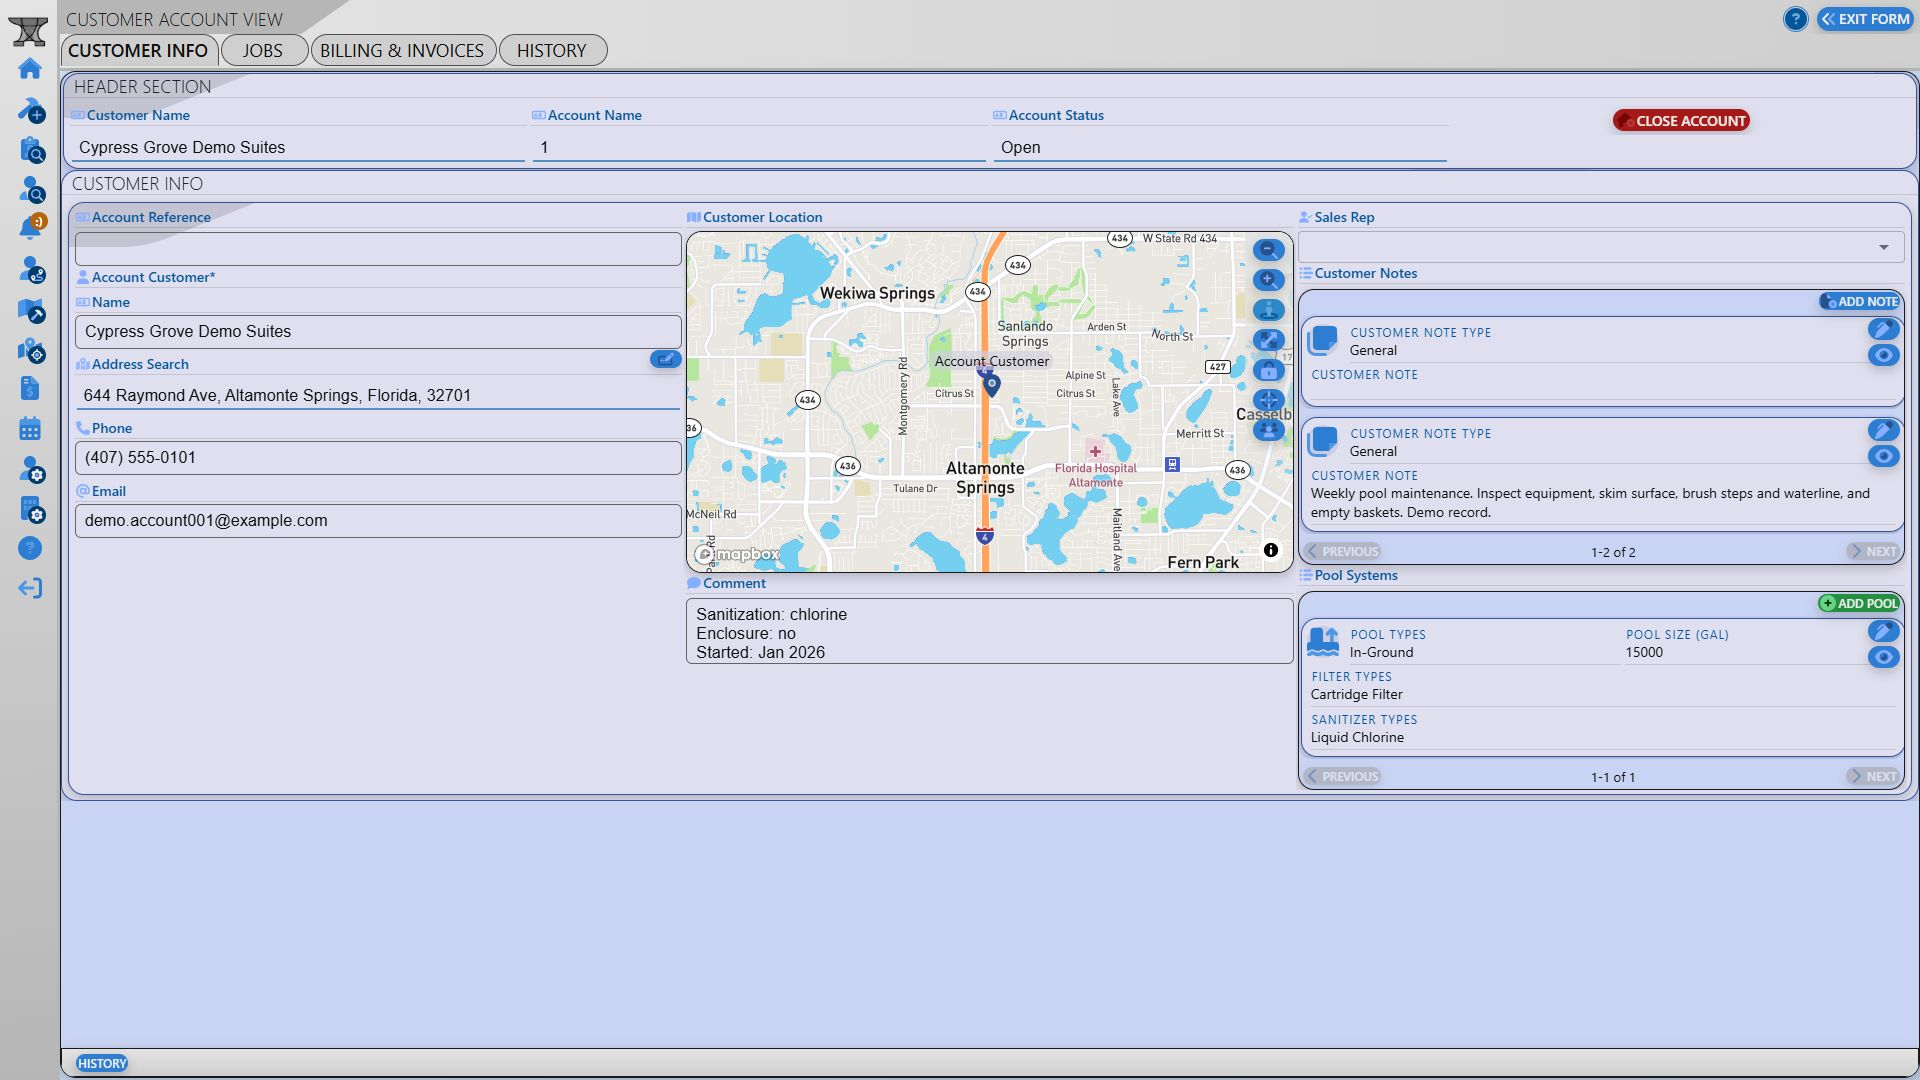The width and height of the screenshot is (1920, 1080).
Task: Edit the In-Ground pool system
Action: (1883, 632)
